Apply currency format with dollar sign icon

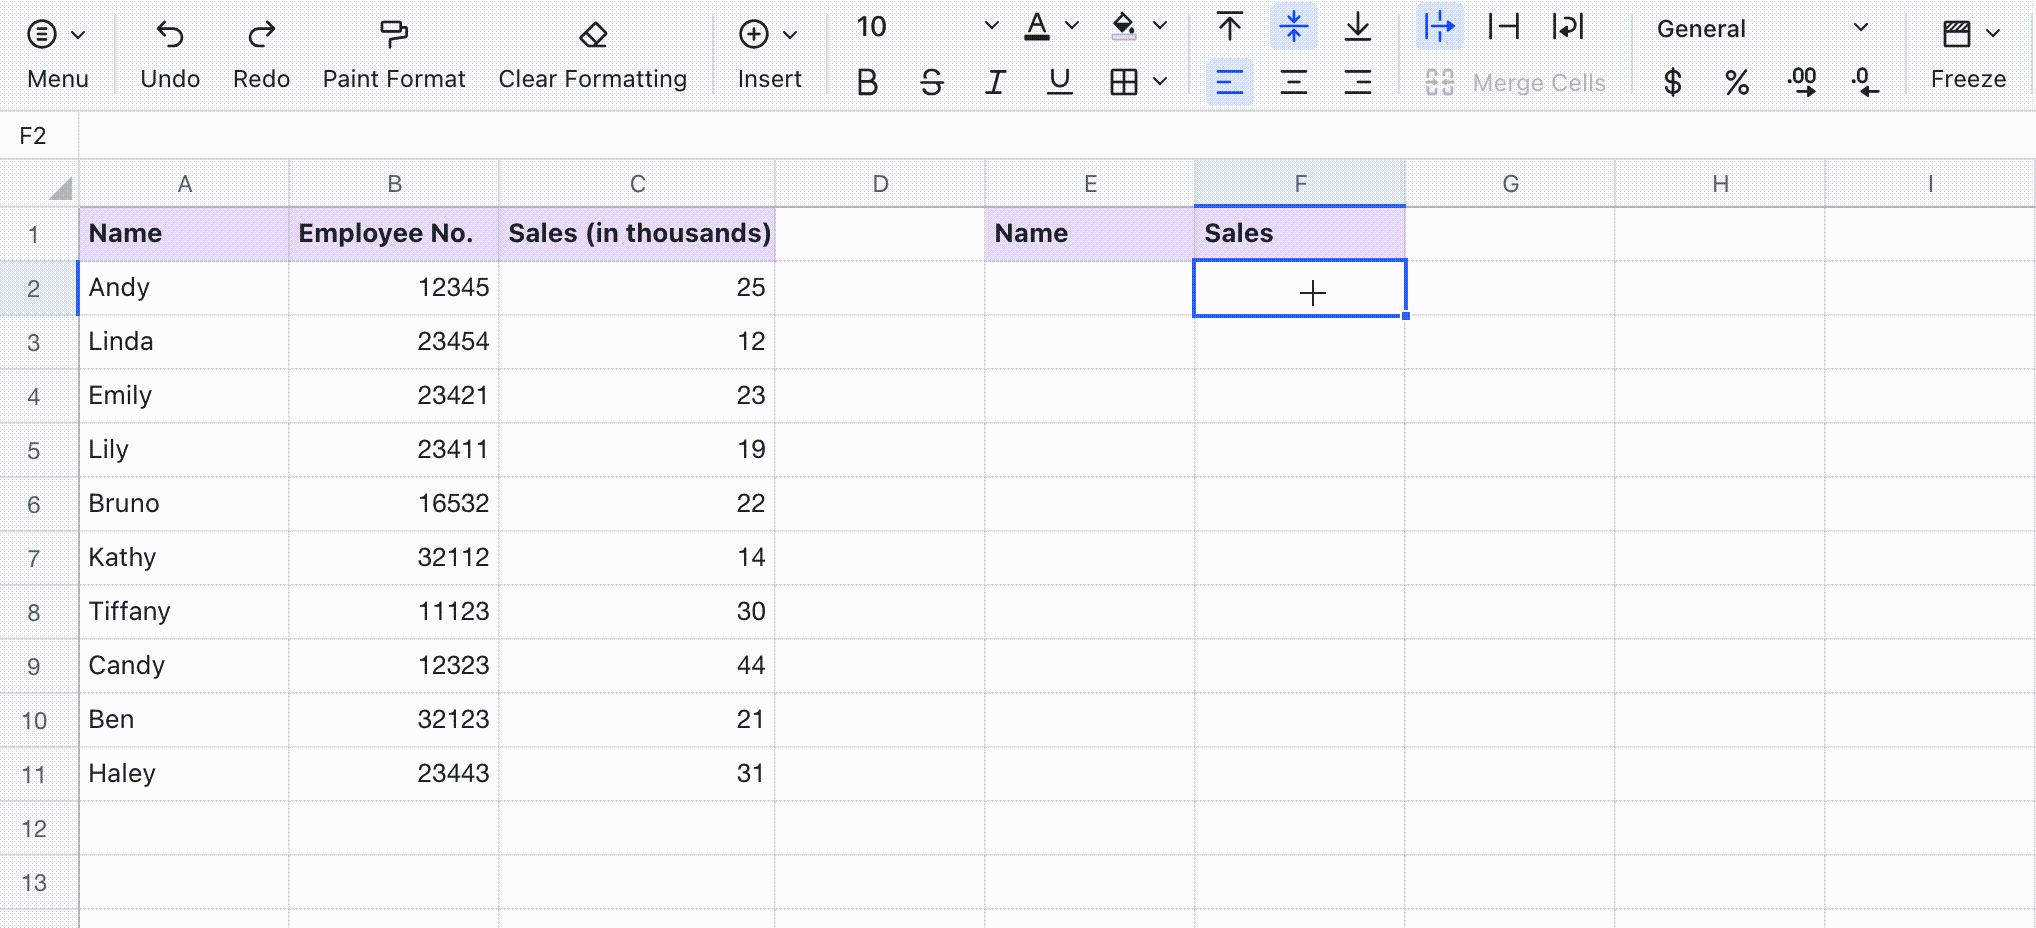tap(1672, 82)
